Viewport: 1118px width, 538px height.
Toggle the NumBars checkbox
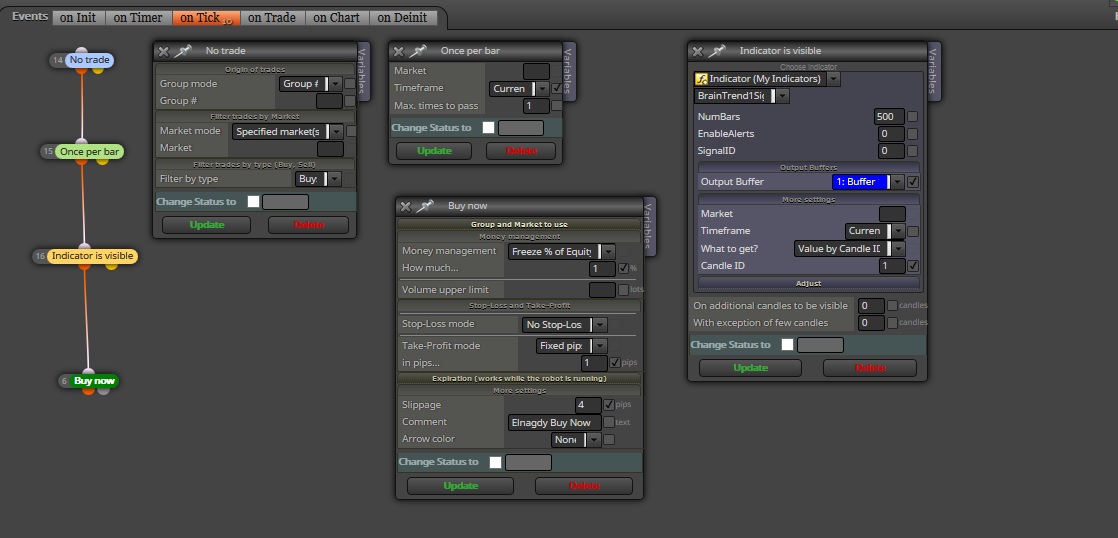[913, 117]
